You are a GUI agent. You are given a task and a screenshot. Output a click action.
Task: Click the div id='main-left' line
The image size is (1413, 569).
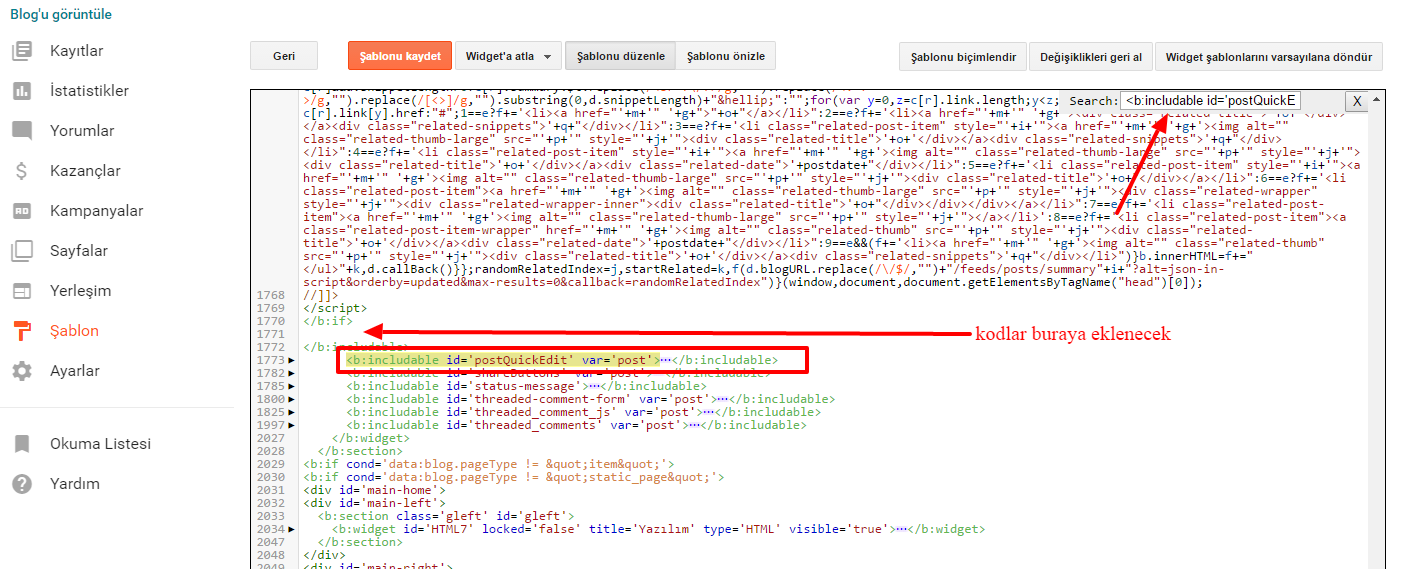click(374, 503)
